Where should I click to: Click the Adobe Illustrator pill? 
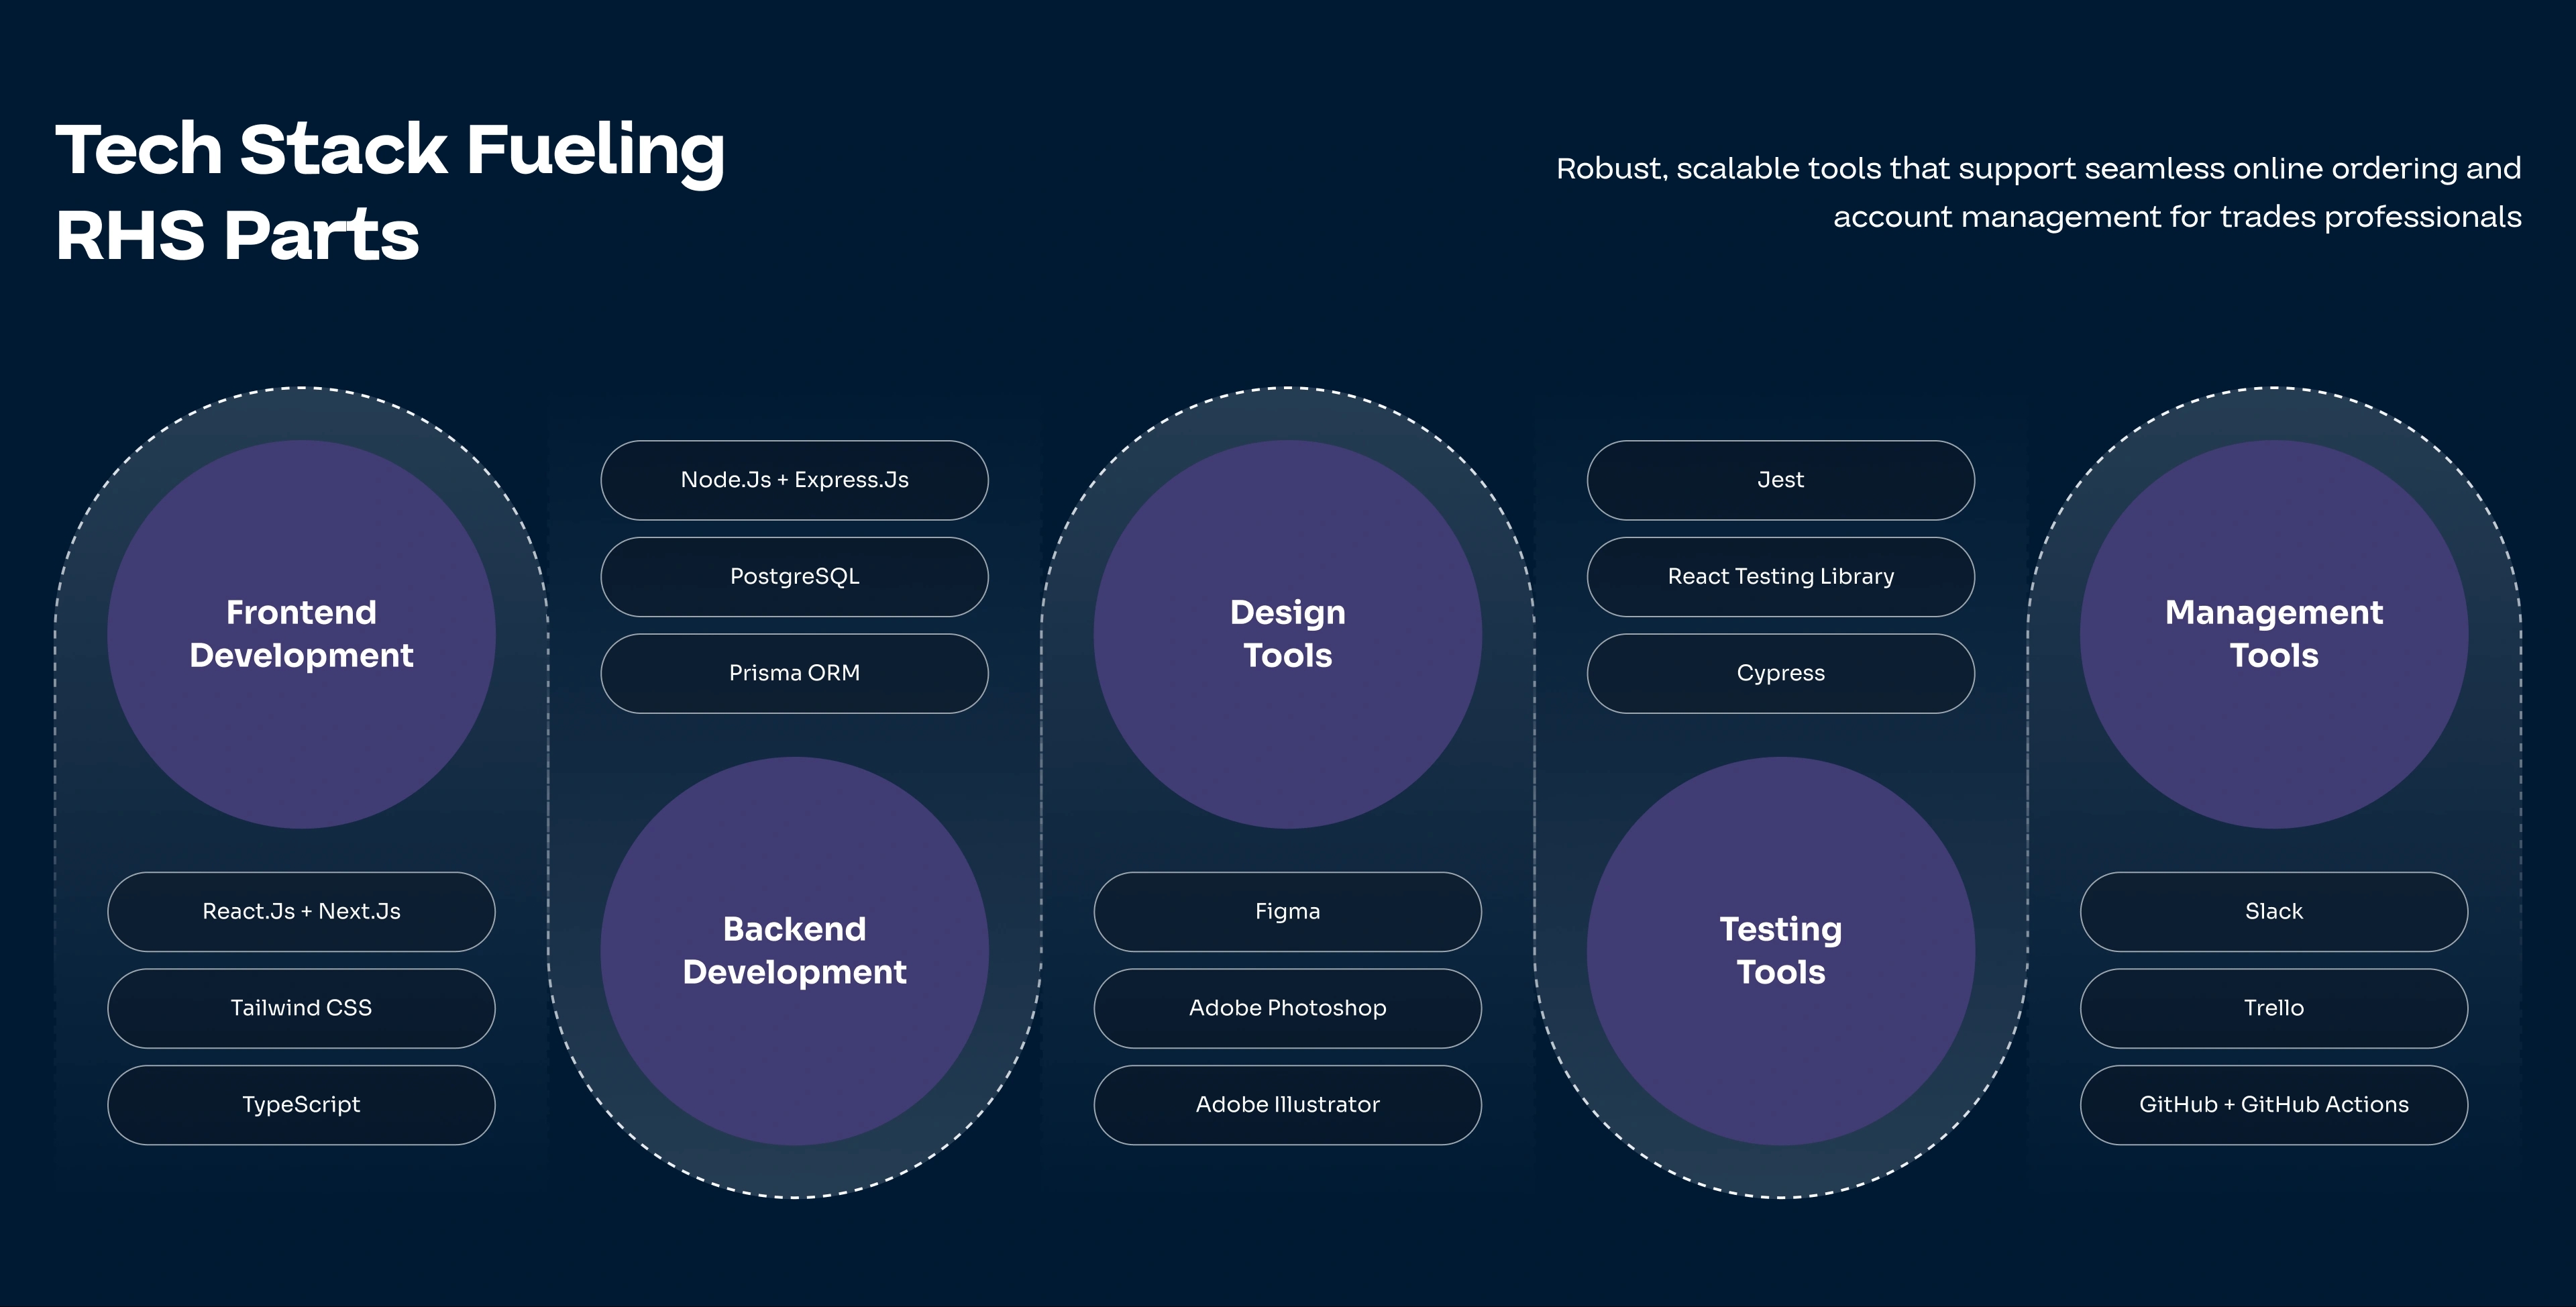tap(1287, 1104)
